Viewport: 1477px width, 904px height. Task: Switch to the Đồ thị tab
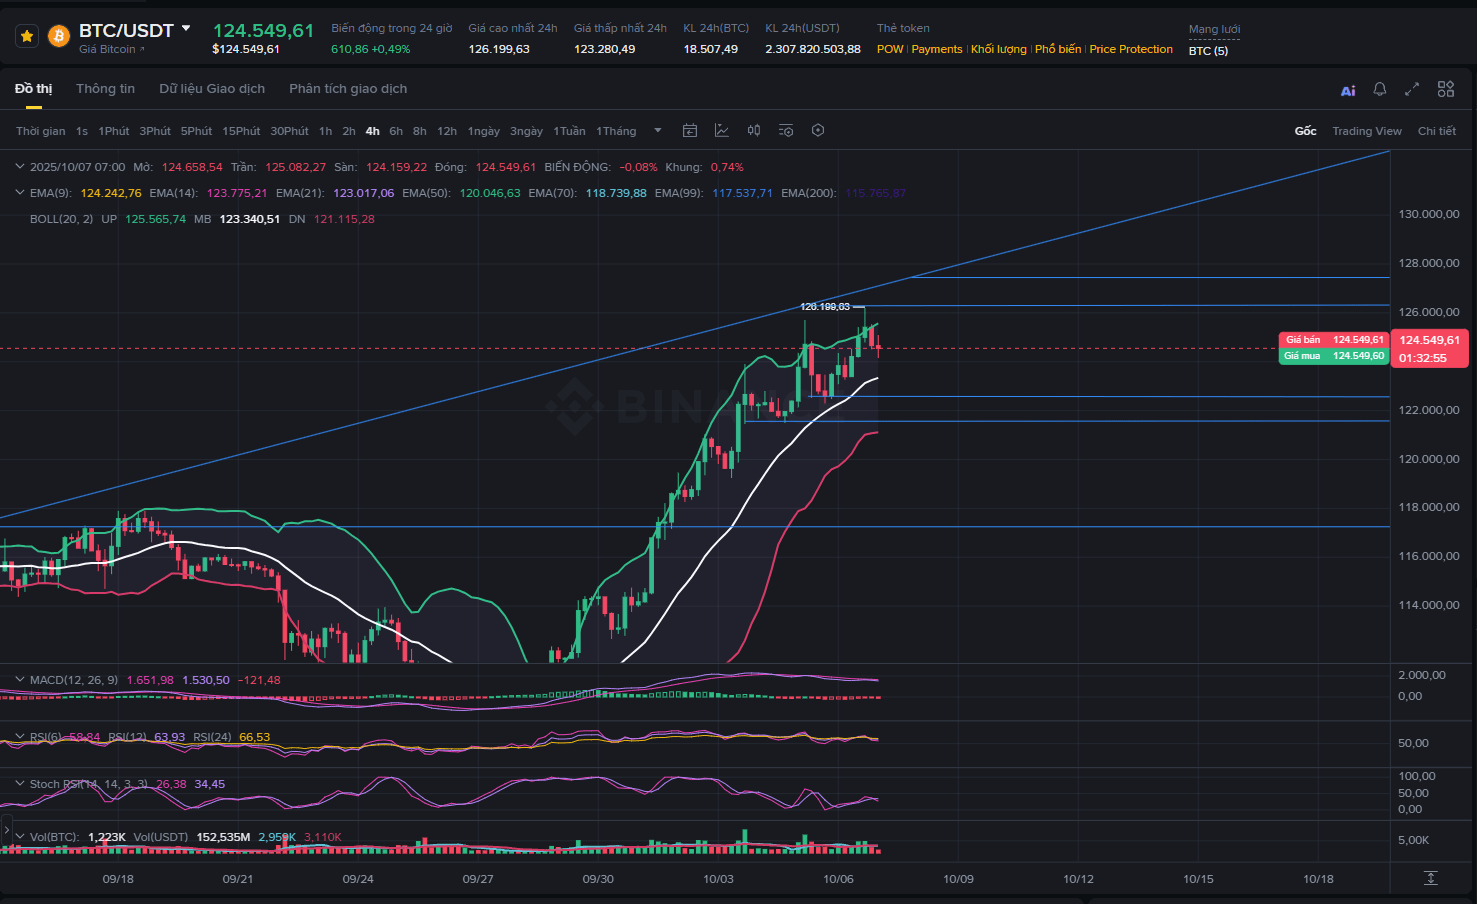(33, 89)
